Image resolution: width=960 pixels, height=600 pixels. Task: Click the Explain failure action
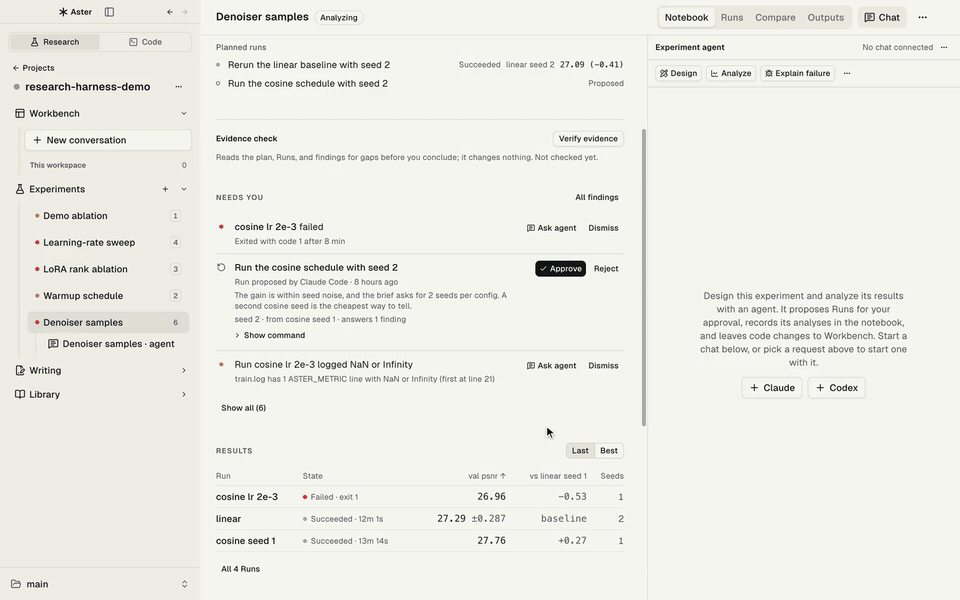(x=797, y=73)
